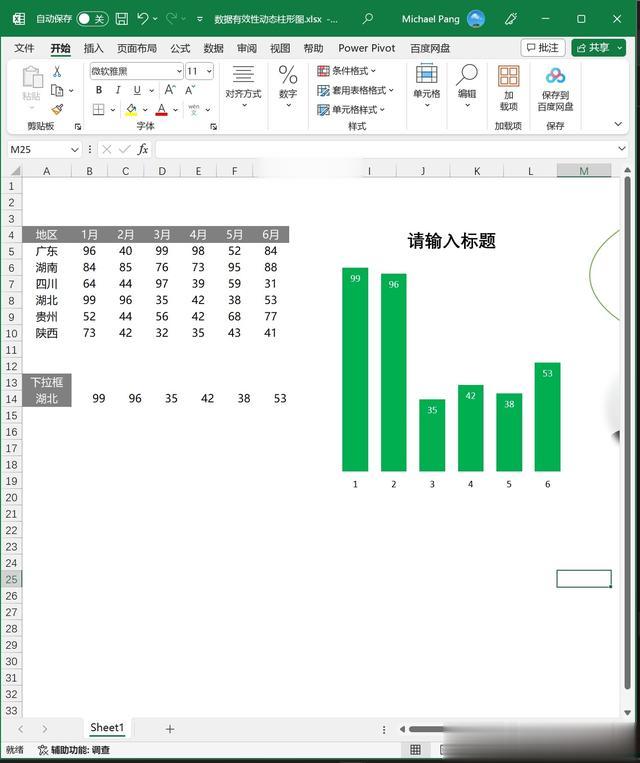
Task: Click the Borders icon
Action: click(x=99, y=109)
